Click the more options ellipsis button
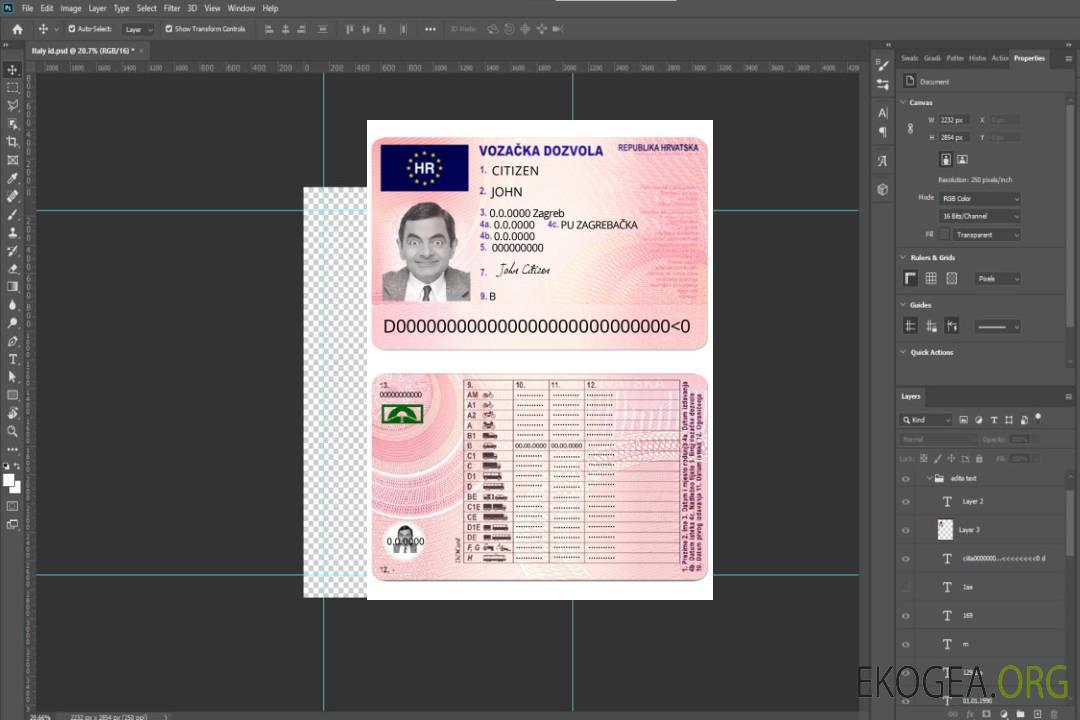 coord(430,29)
